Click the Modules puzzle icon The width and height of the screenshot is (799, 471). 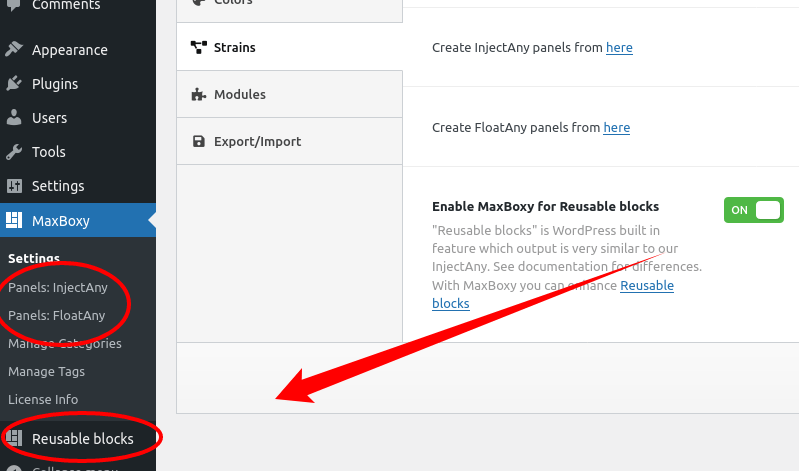[199, 94]
